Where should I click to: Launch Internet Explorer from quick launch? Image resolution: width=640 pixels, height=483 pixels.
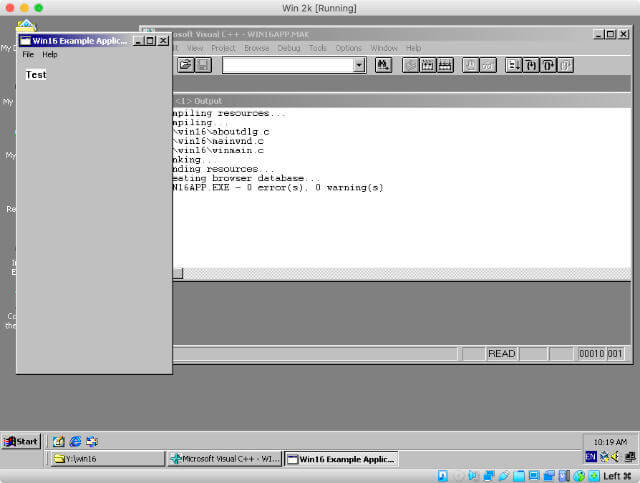(x=76, y=441)
